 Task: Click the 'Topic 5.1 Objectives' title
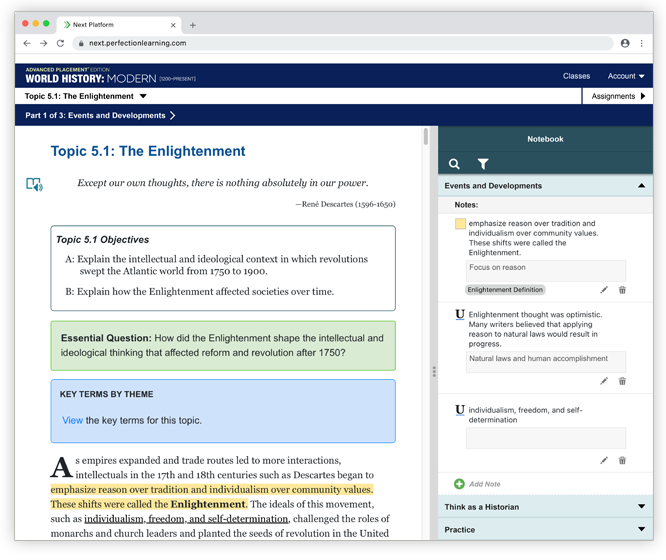(x=102, y=240)
